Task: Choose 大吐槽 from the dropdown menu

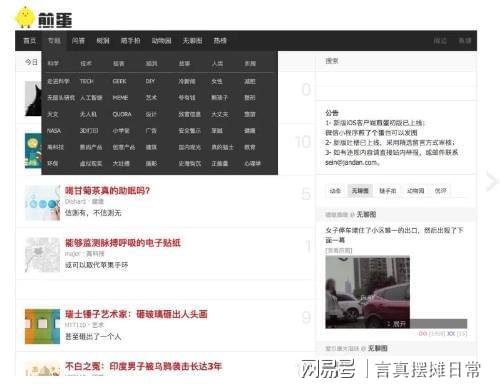Action: (x=121, y=164)
